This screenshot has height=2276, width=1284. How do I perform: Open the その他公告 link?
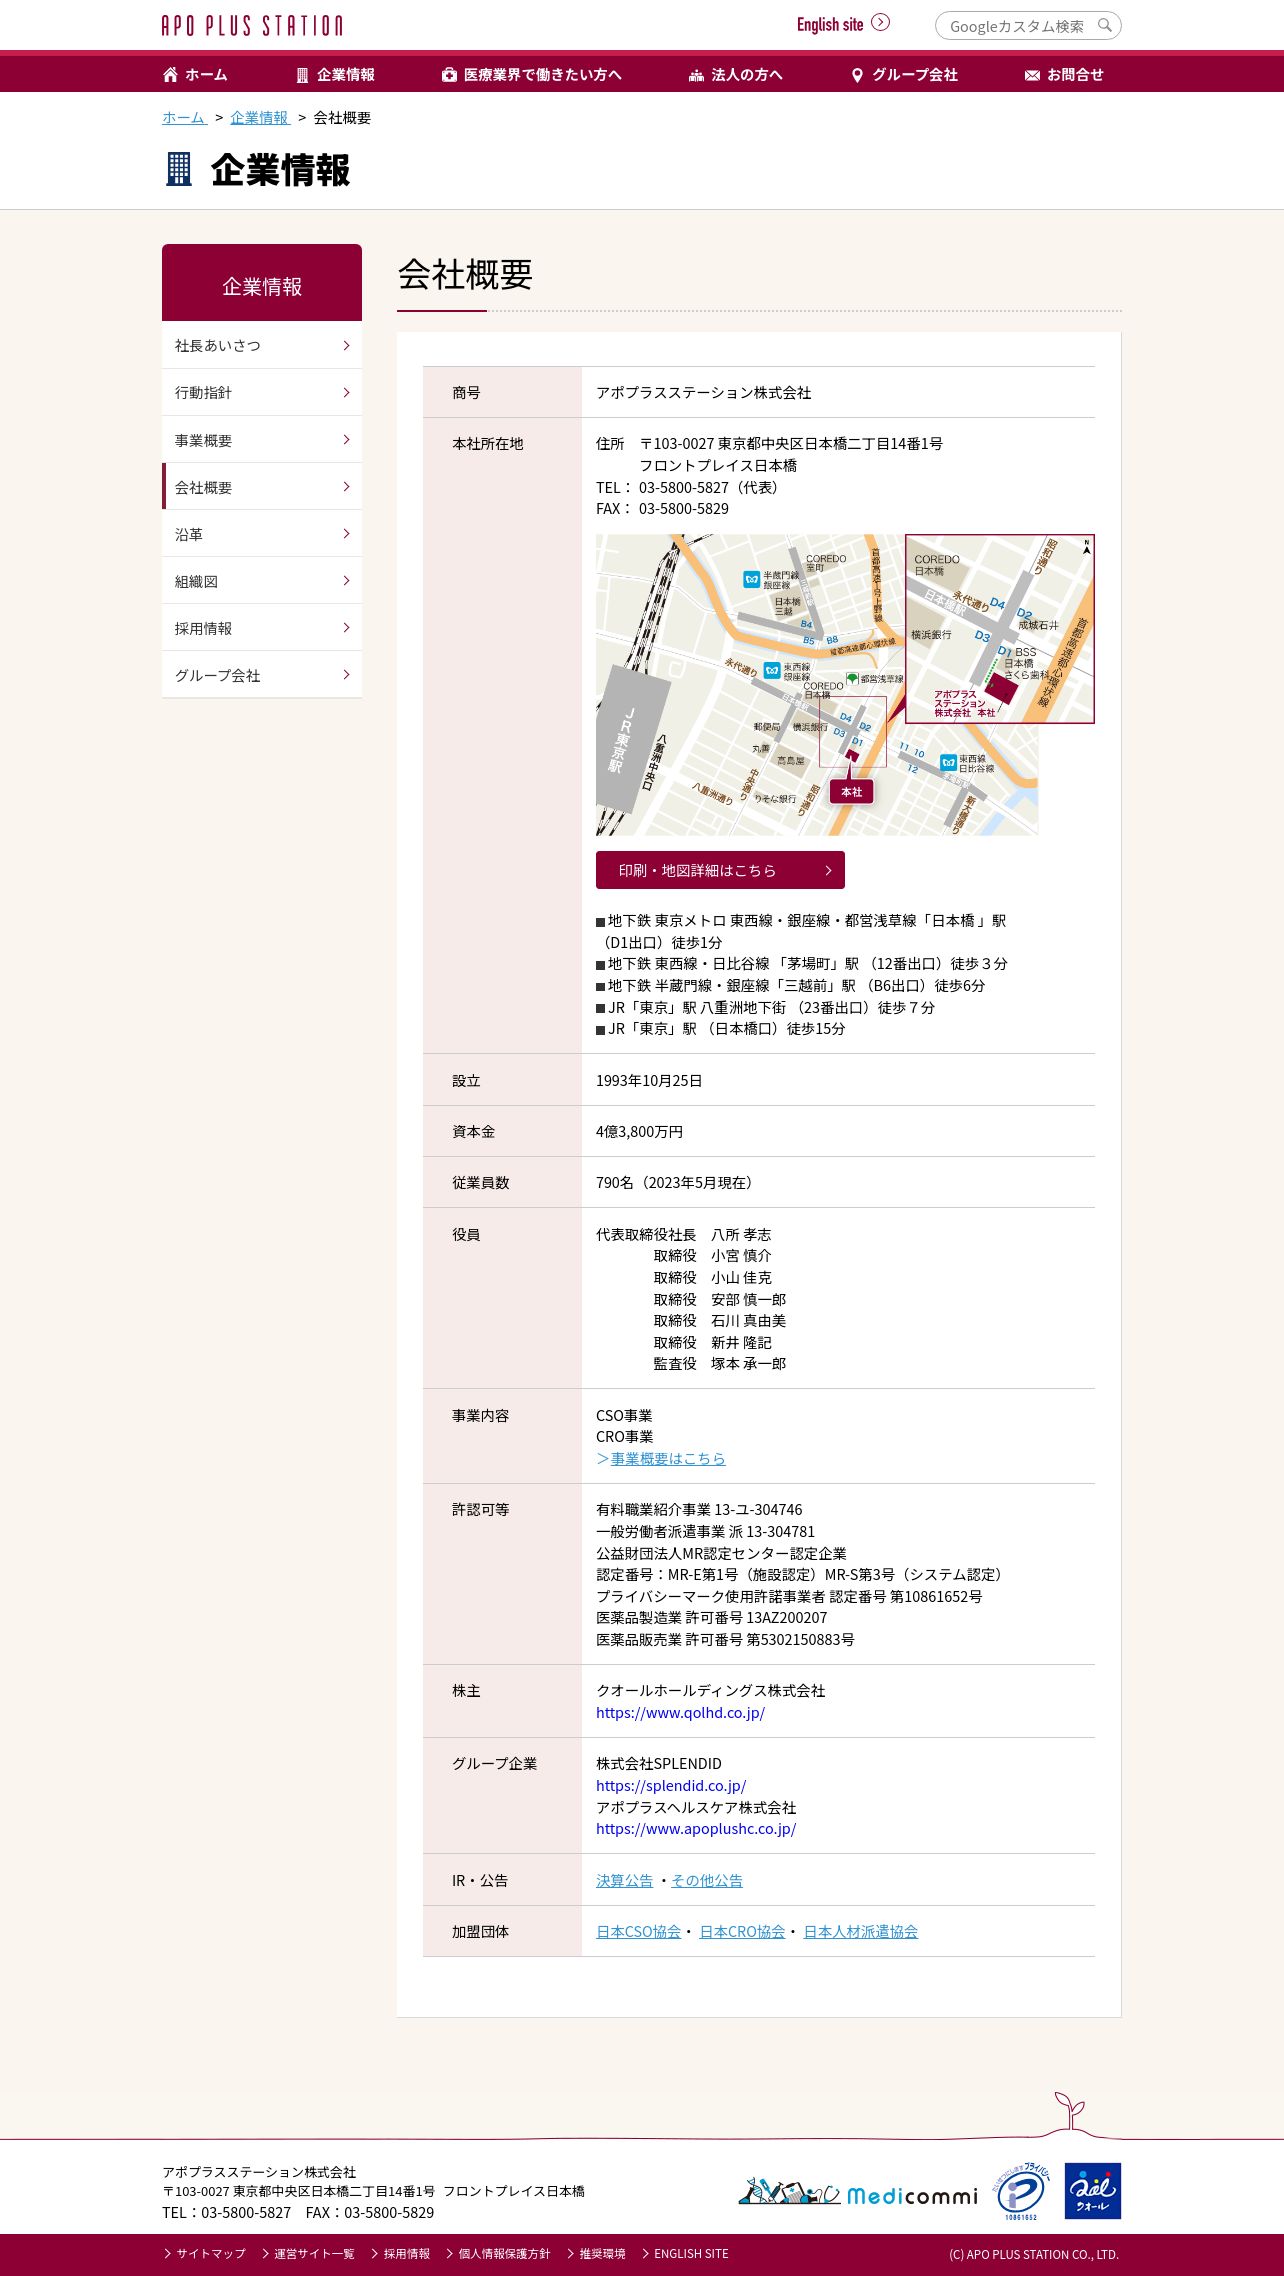(707, 1881)
